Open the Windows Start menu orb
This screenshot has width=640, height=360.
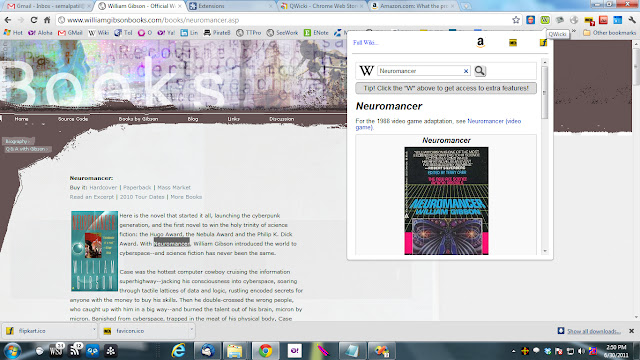coord(12,351)
